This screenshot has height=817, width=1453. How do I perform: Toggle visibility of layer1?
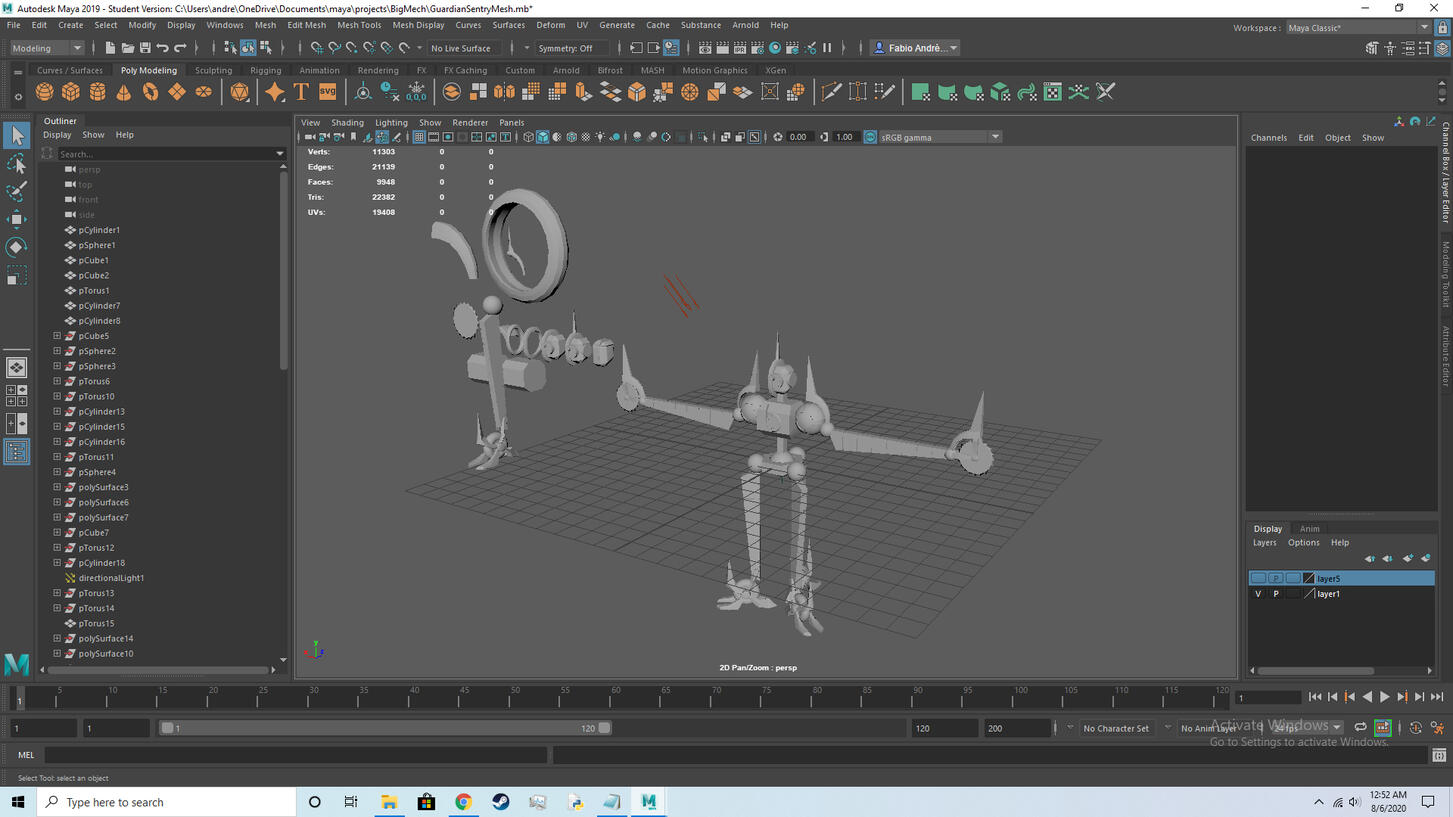1258,594
